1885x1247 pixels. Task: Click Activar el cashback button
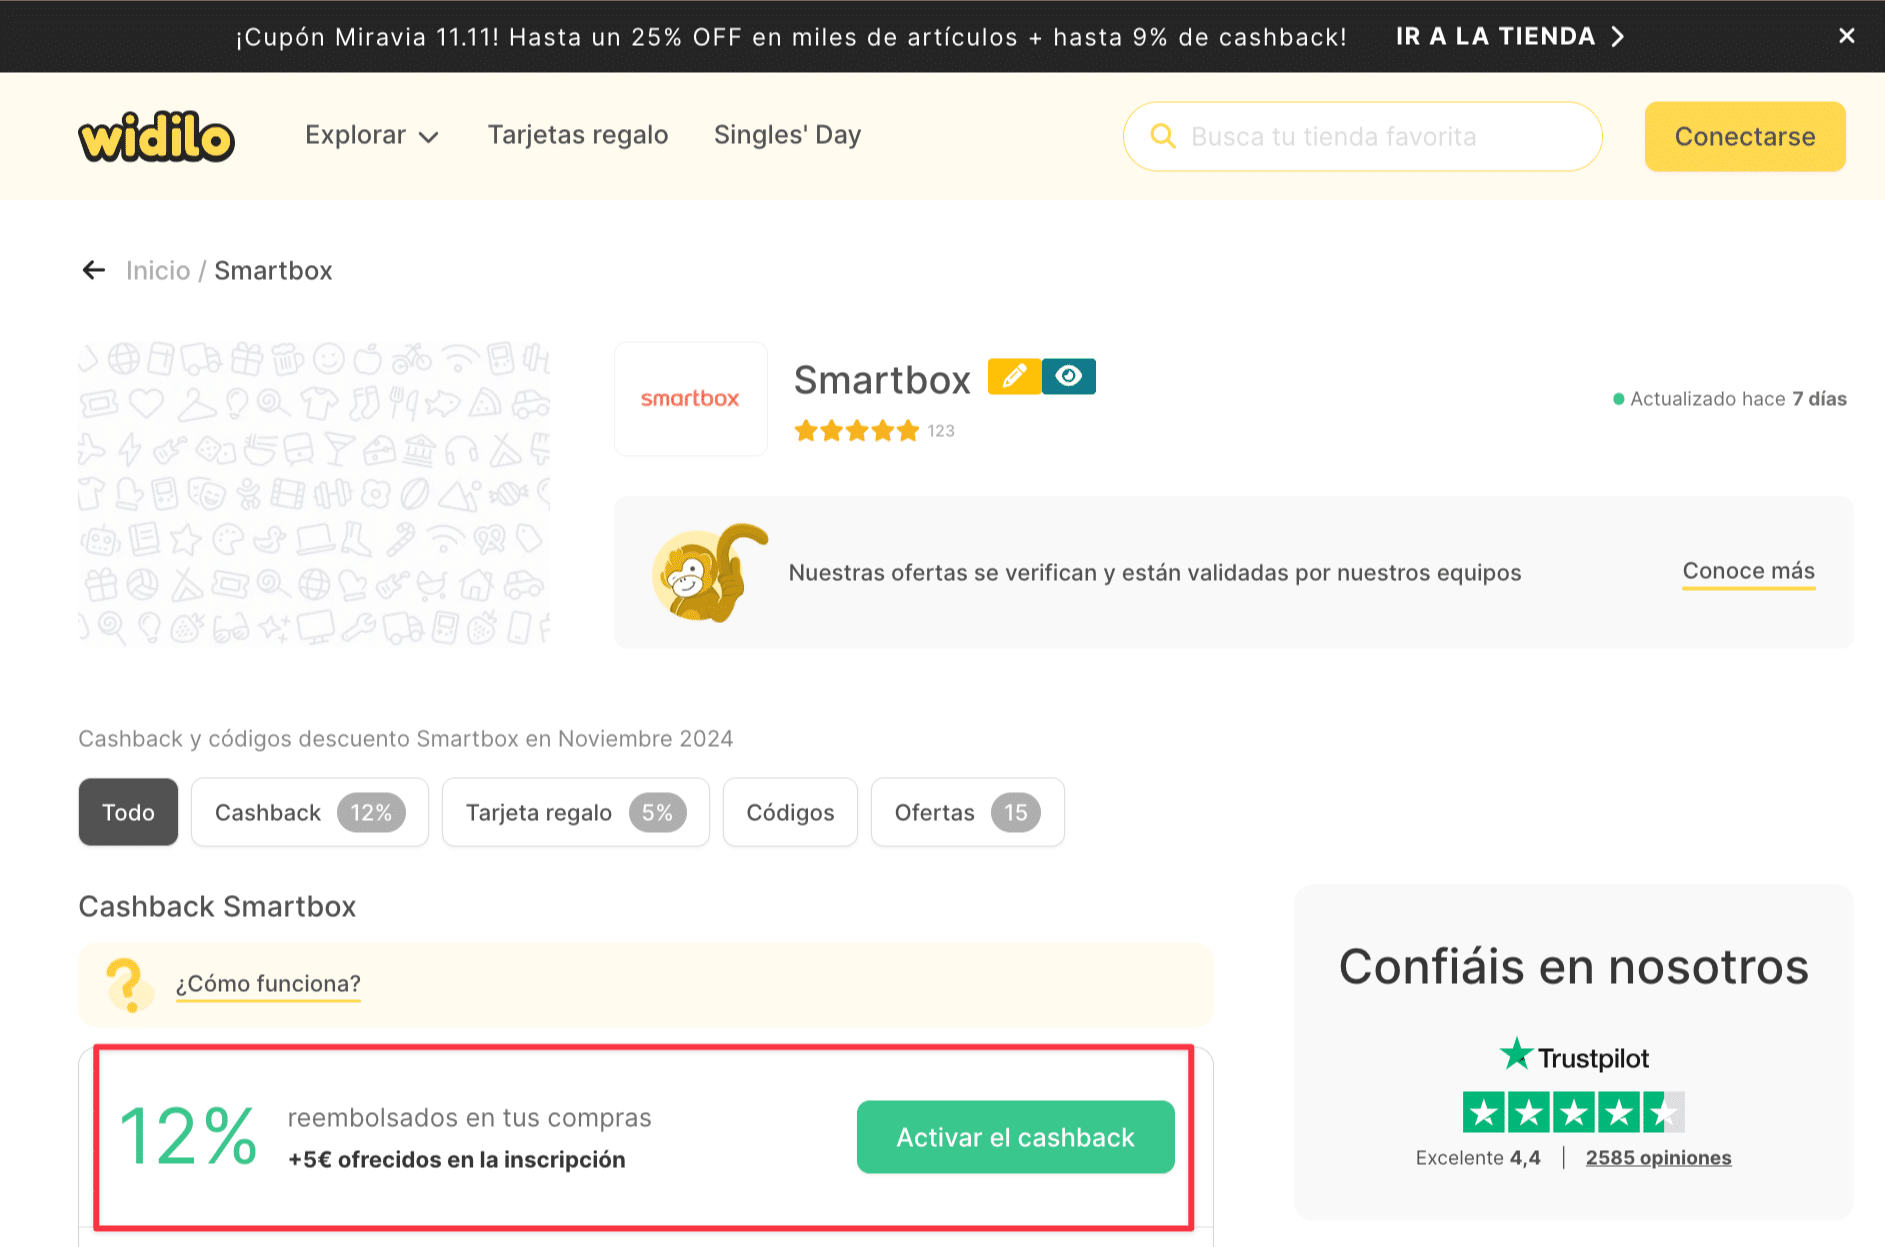coord(1015,1137)
